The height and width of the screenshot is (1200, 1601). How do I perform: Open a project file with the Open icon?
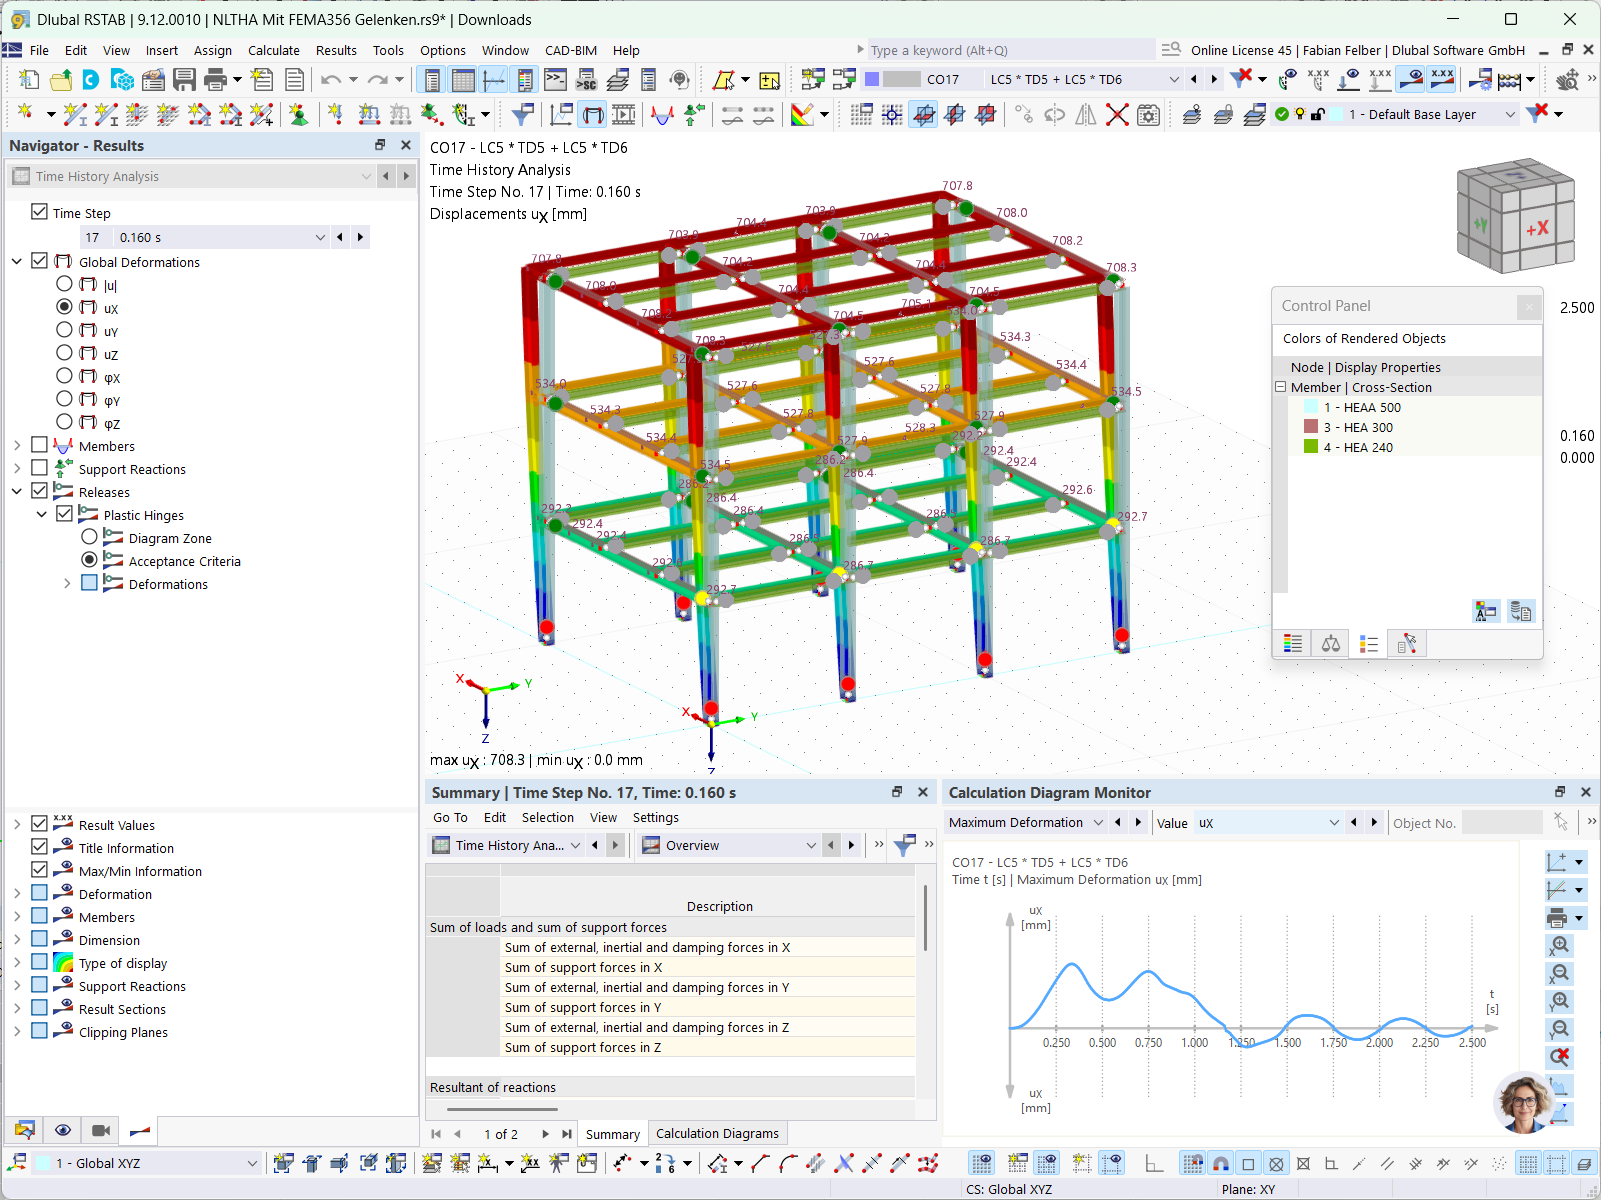coord(61,80)
